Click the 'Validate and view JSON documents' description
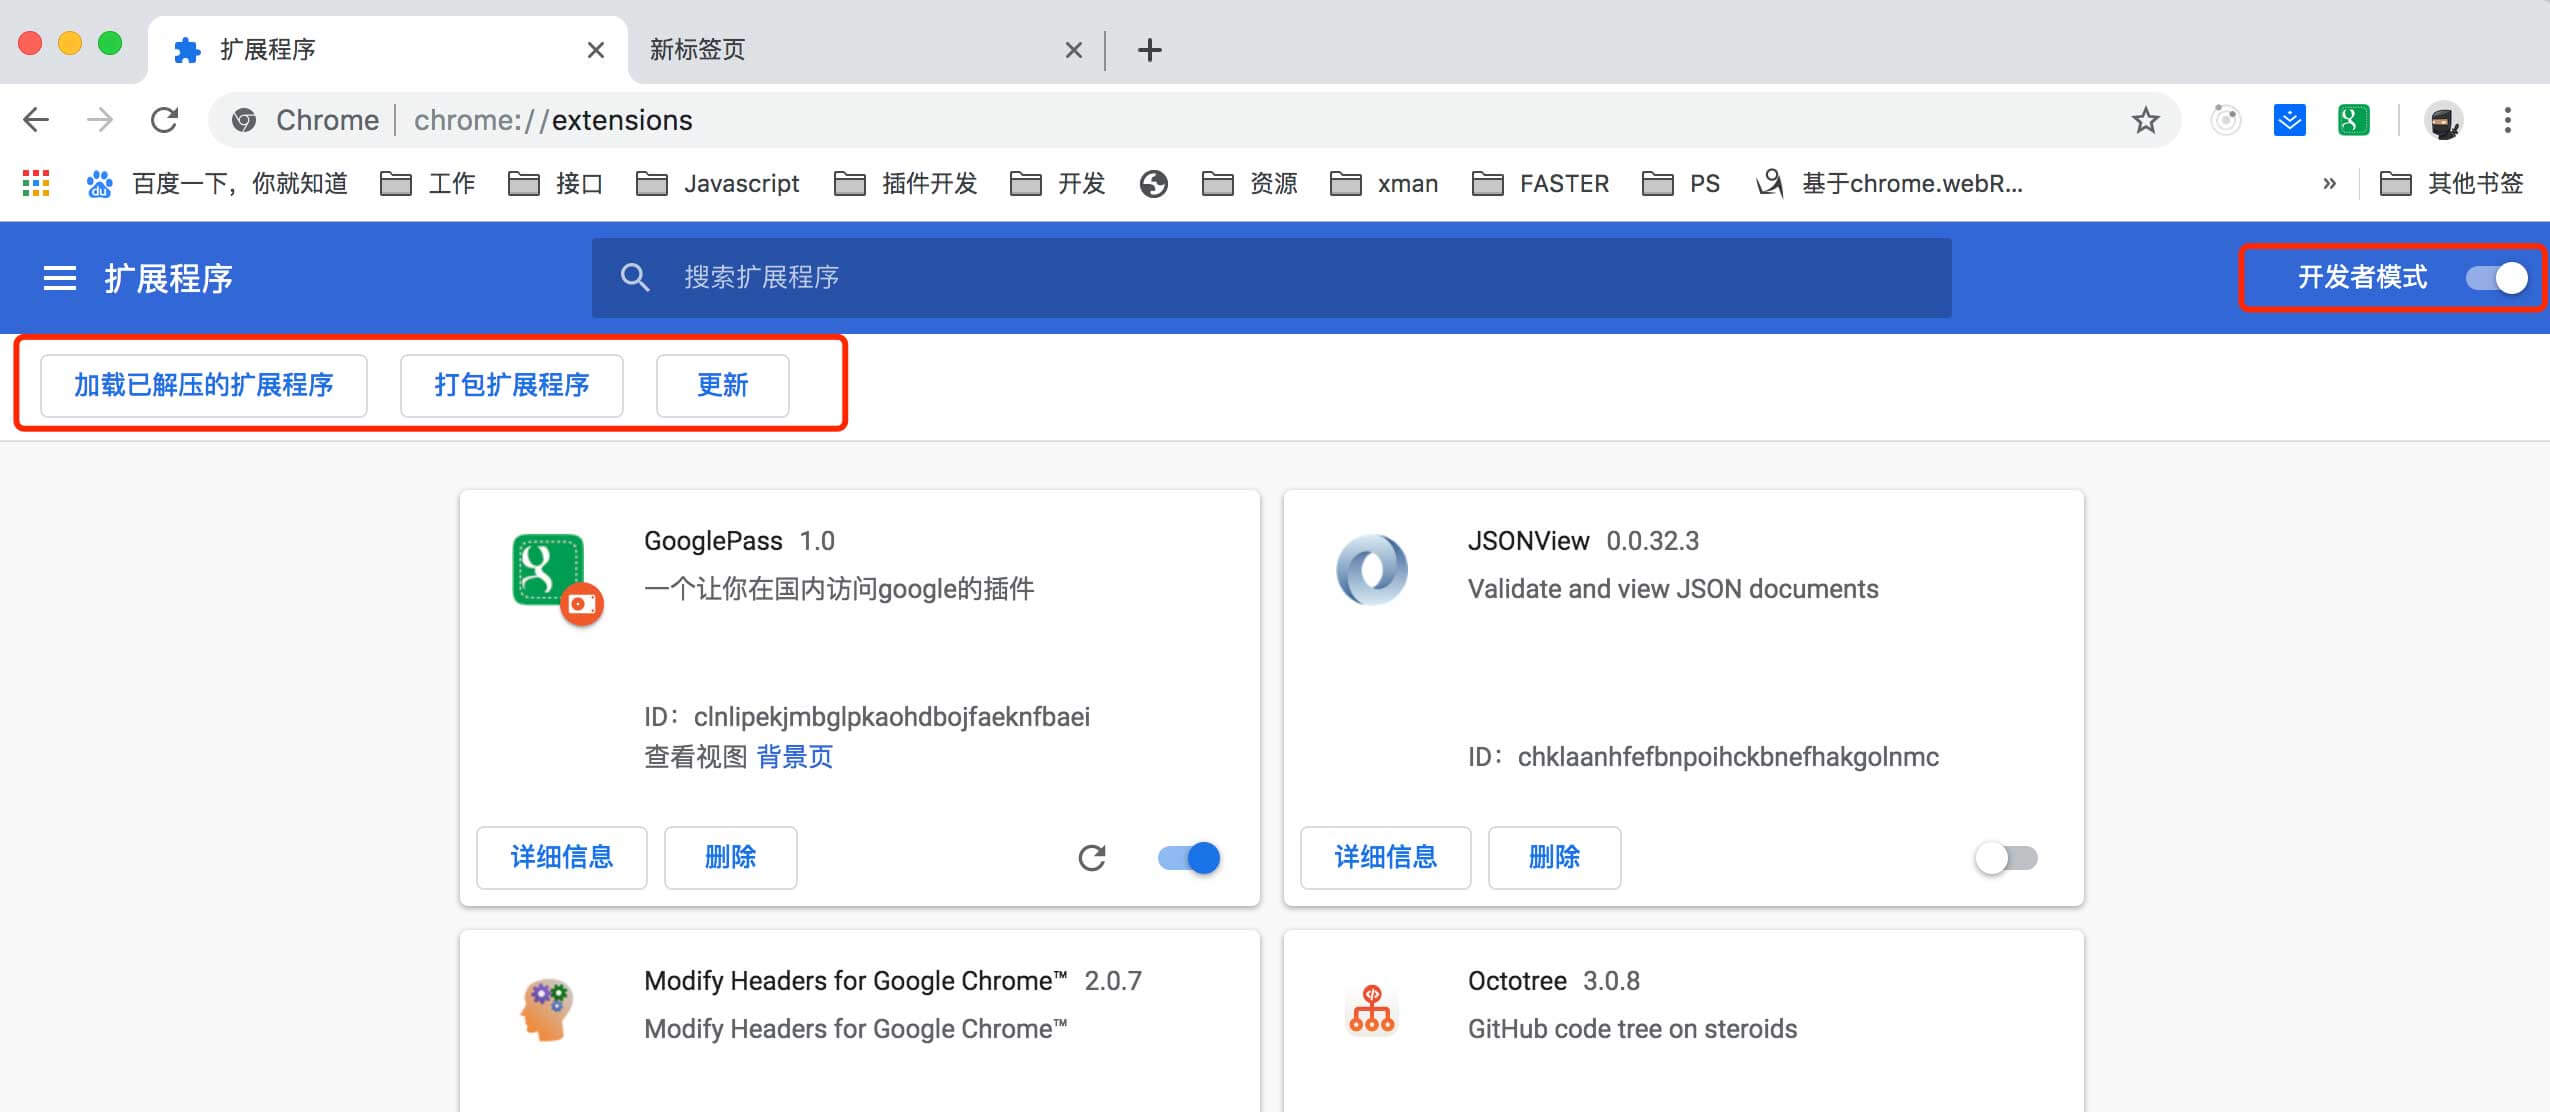Viewport: 2550px width, 1112px height. 1673,589
